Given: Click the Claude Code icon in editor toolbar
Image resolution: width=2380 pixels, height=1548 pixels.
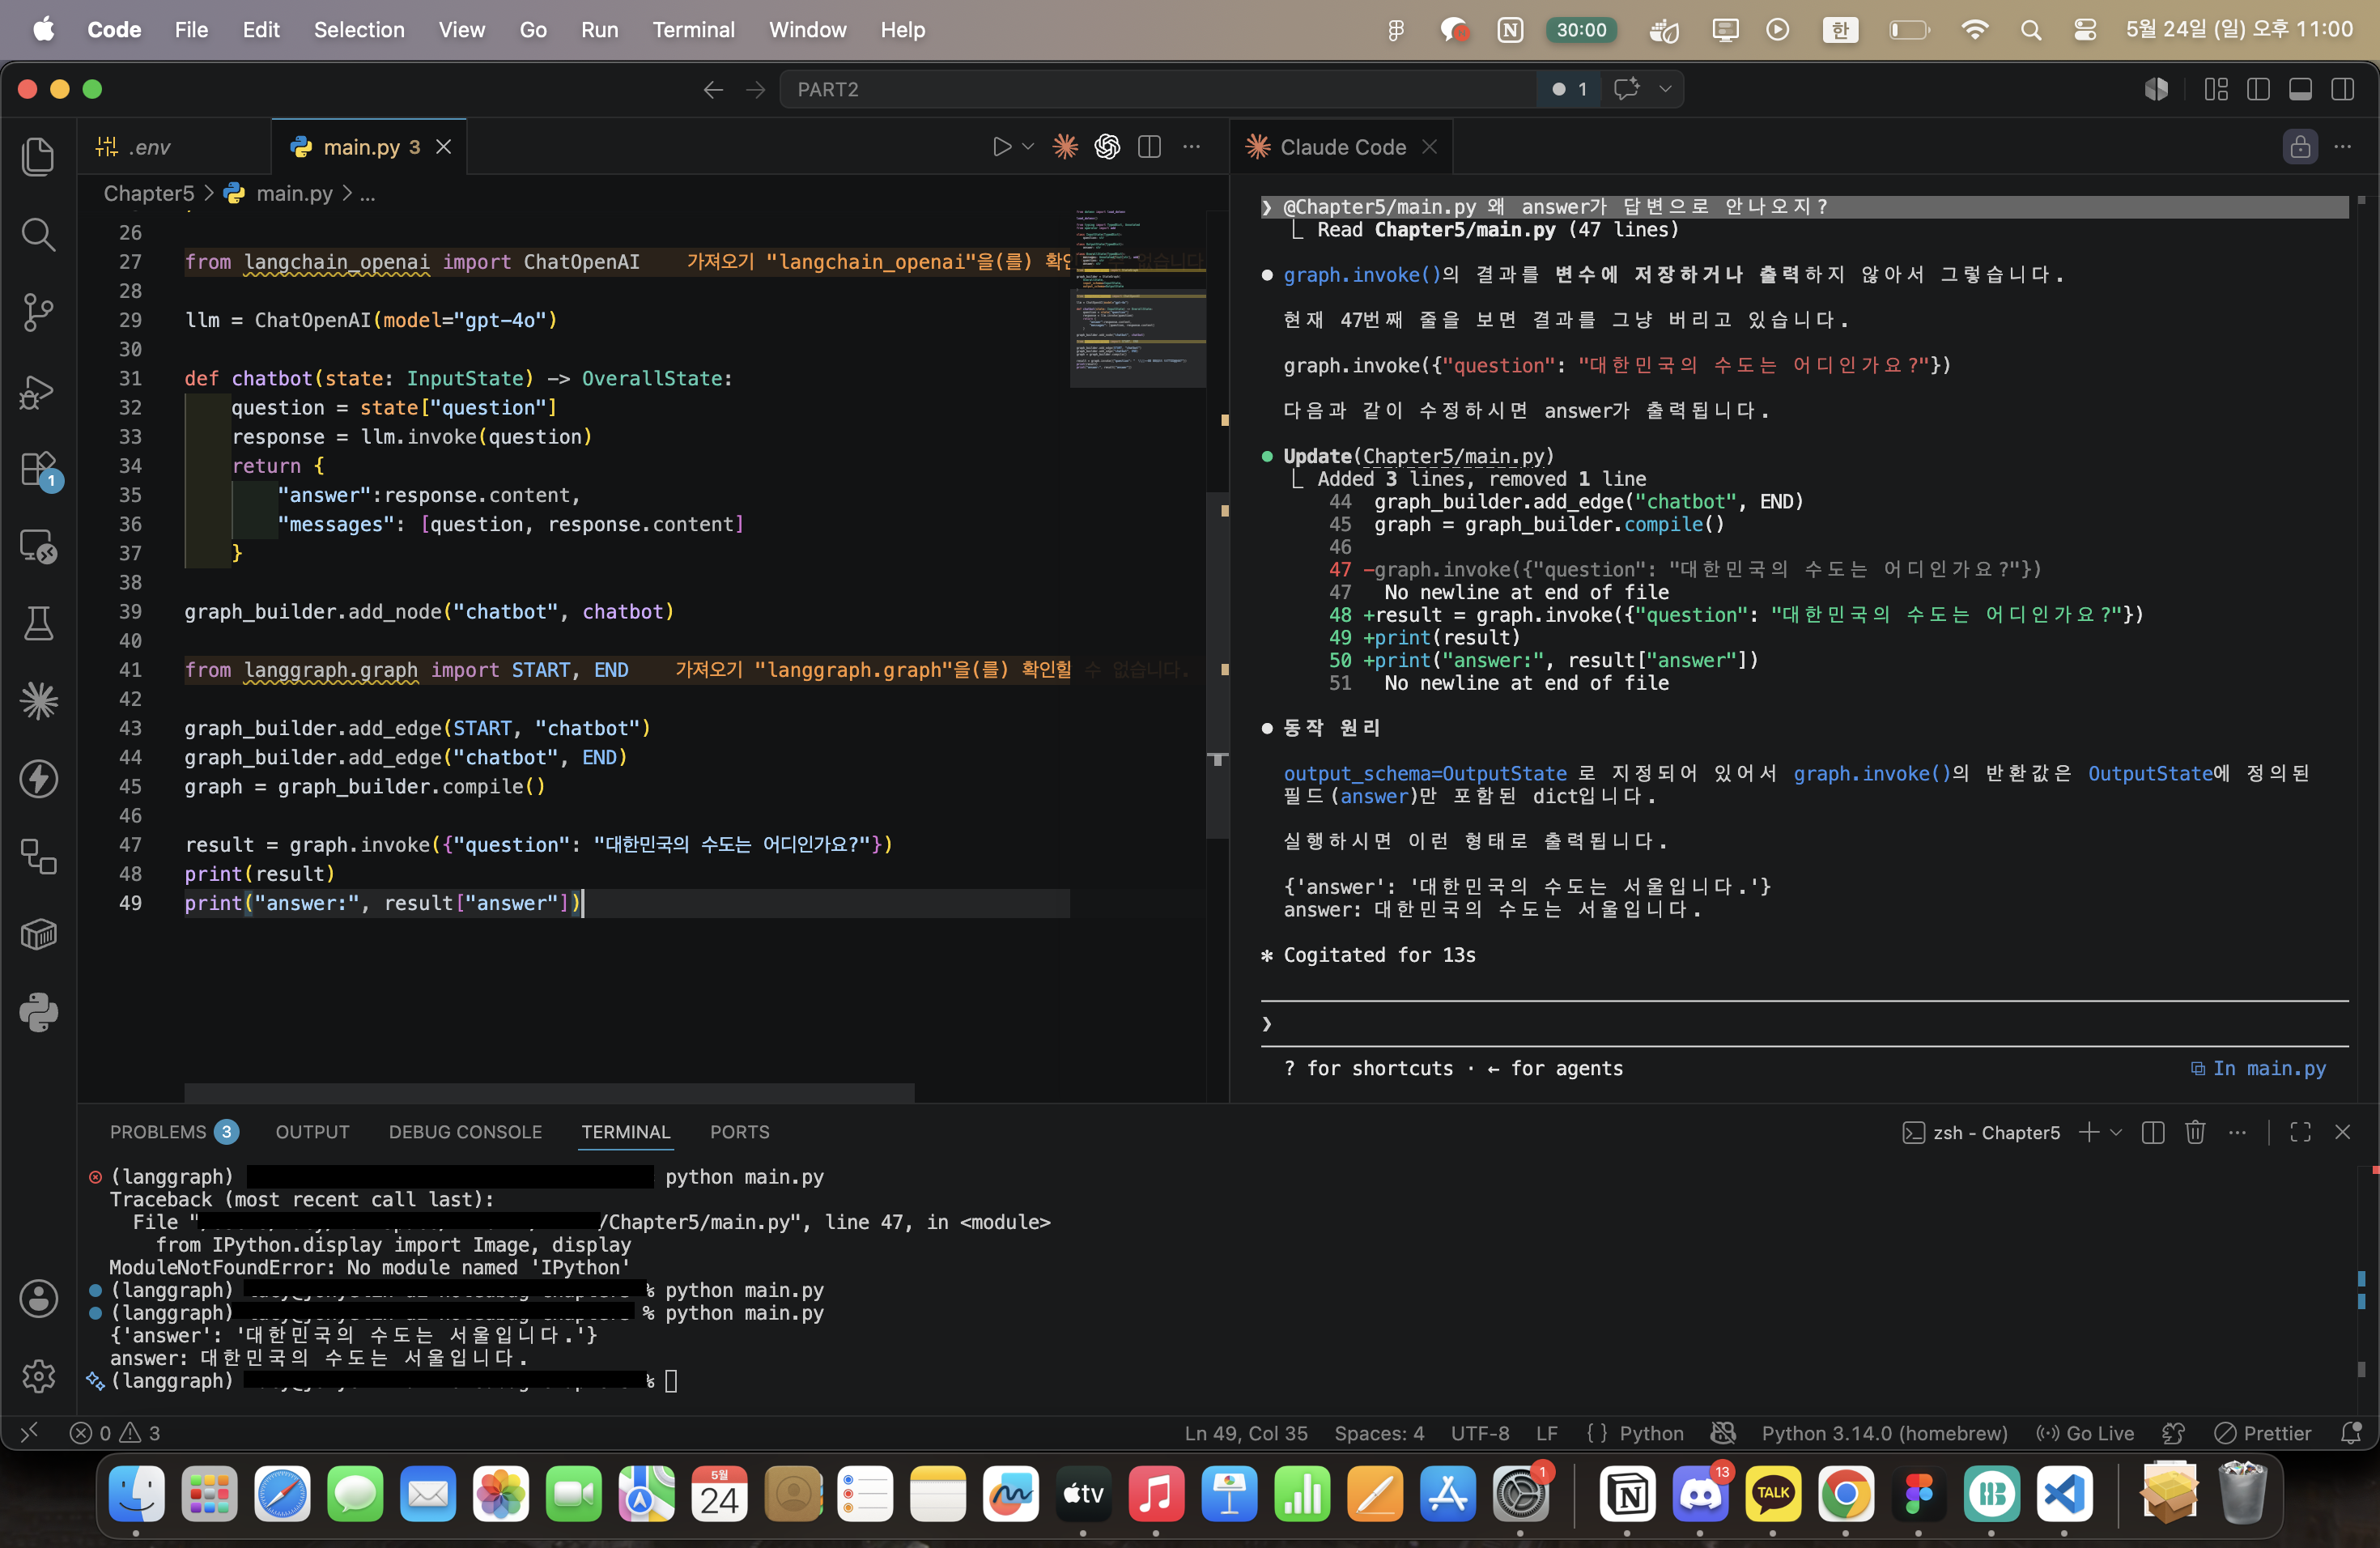Looking at the screenshot, I should point(1065,147).
